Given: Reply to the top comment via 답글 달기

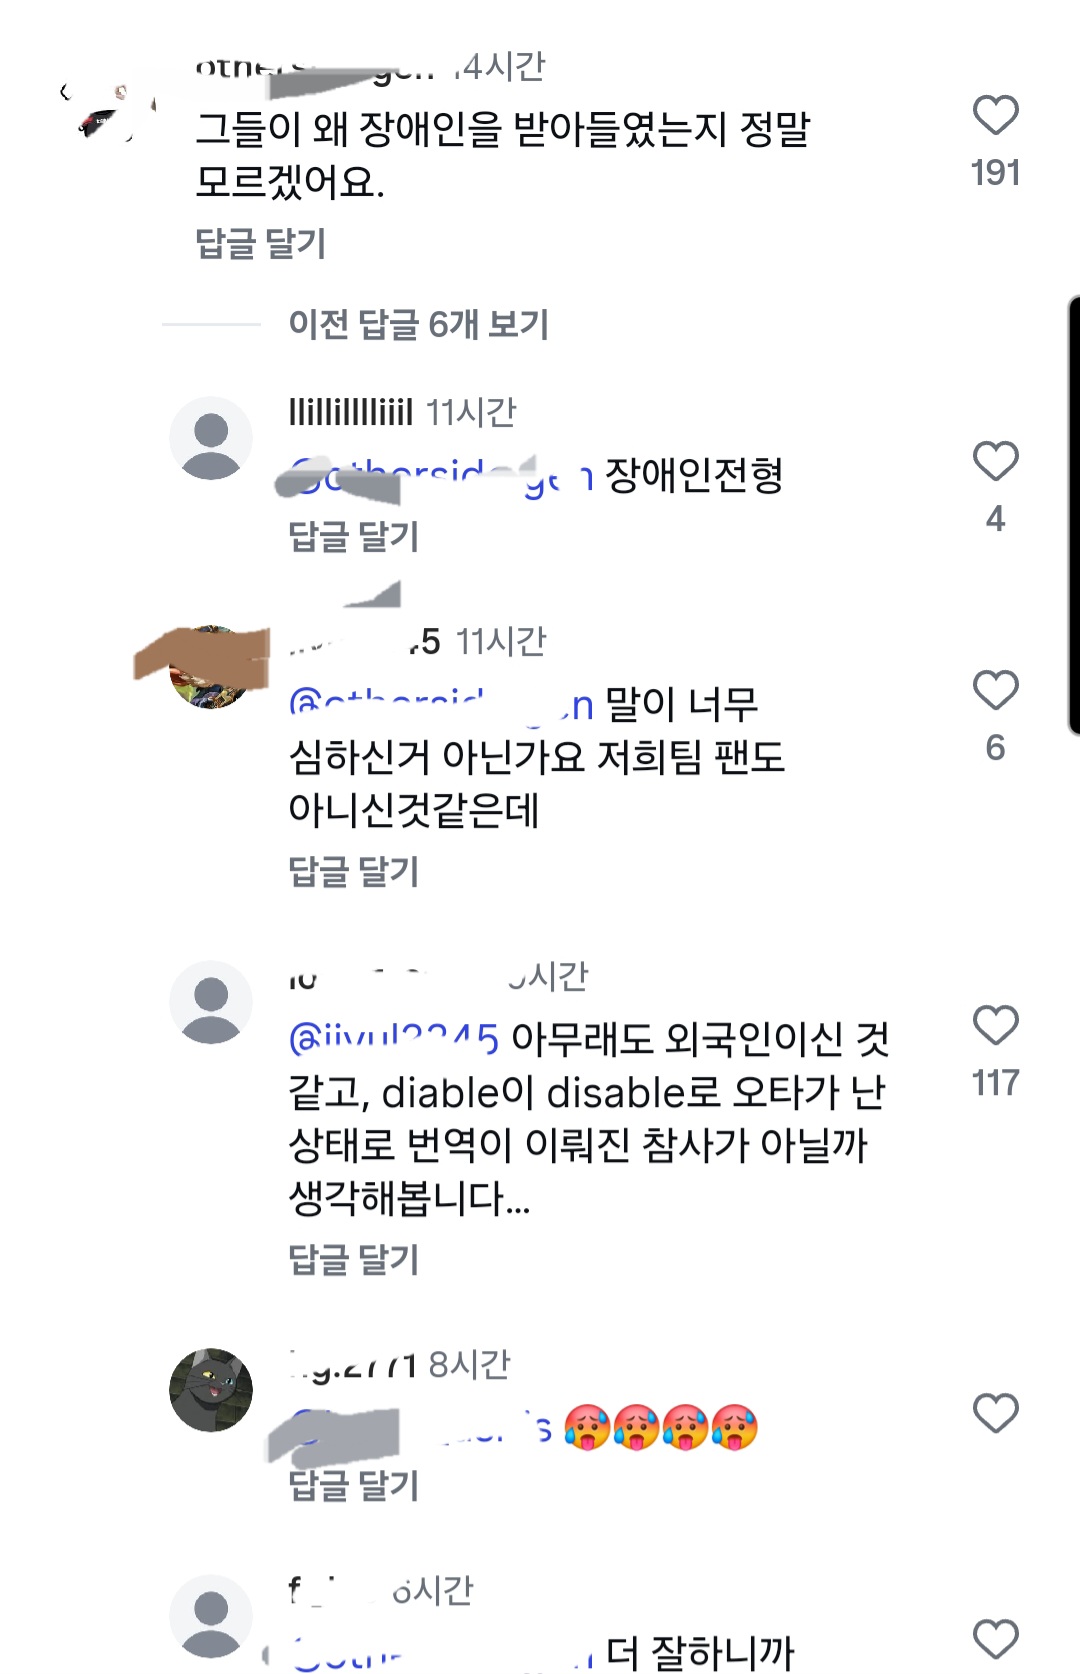Looking at the screenshot, I should (261, 243).
